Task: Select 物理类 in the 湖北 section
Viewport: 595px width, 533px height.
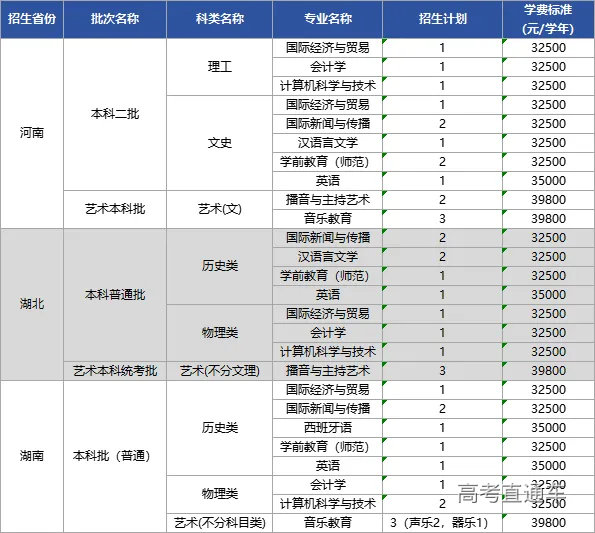Action: [219, 333]
